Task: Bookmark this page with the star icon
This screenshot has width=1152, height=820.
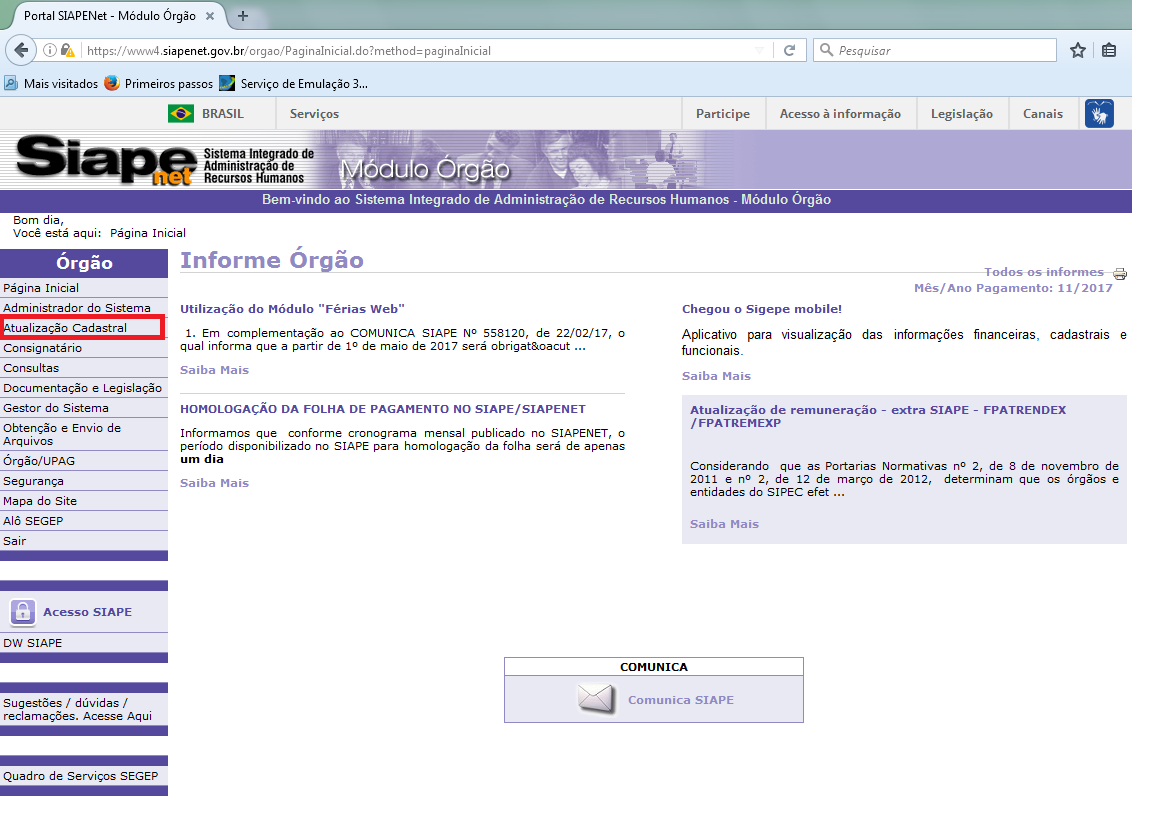Action: (x=1078, y=51)
